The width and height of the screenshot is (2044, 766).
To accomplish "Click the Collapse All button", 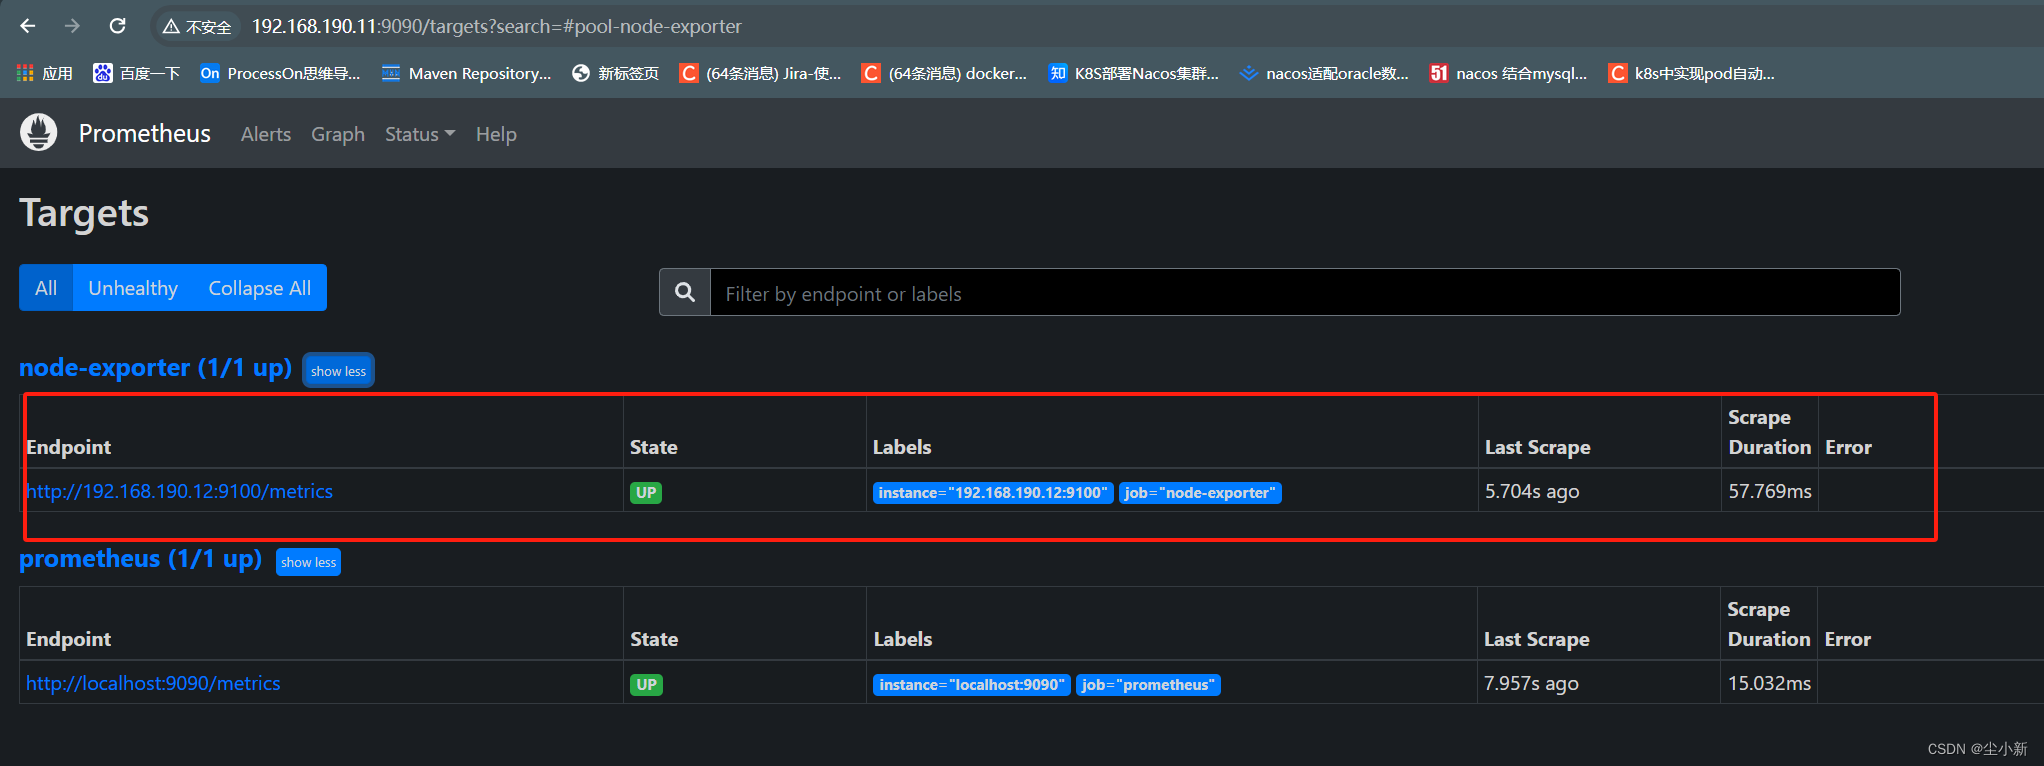I will point(260,288).
